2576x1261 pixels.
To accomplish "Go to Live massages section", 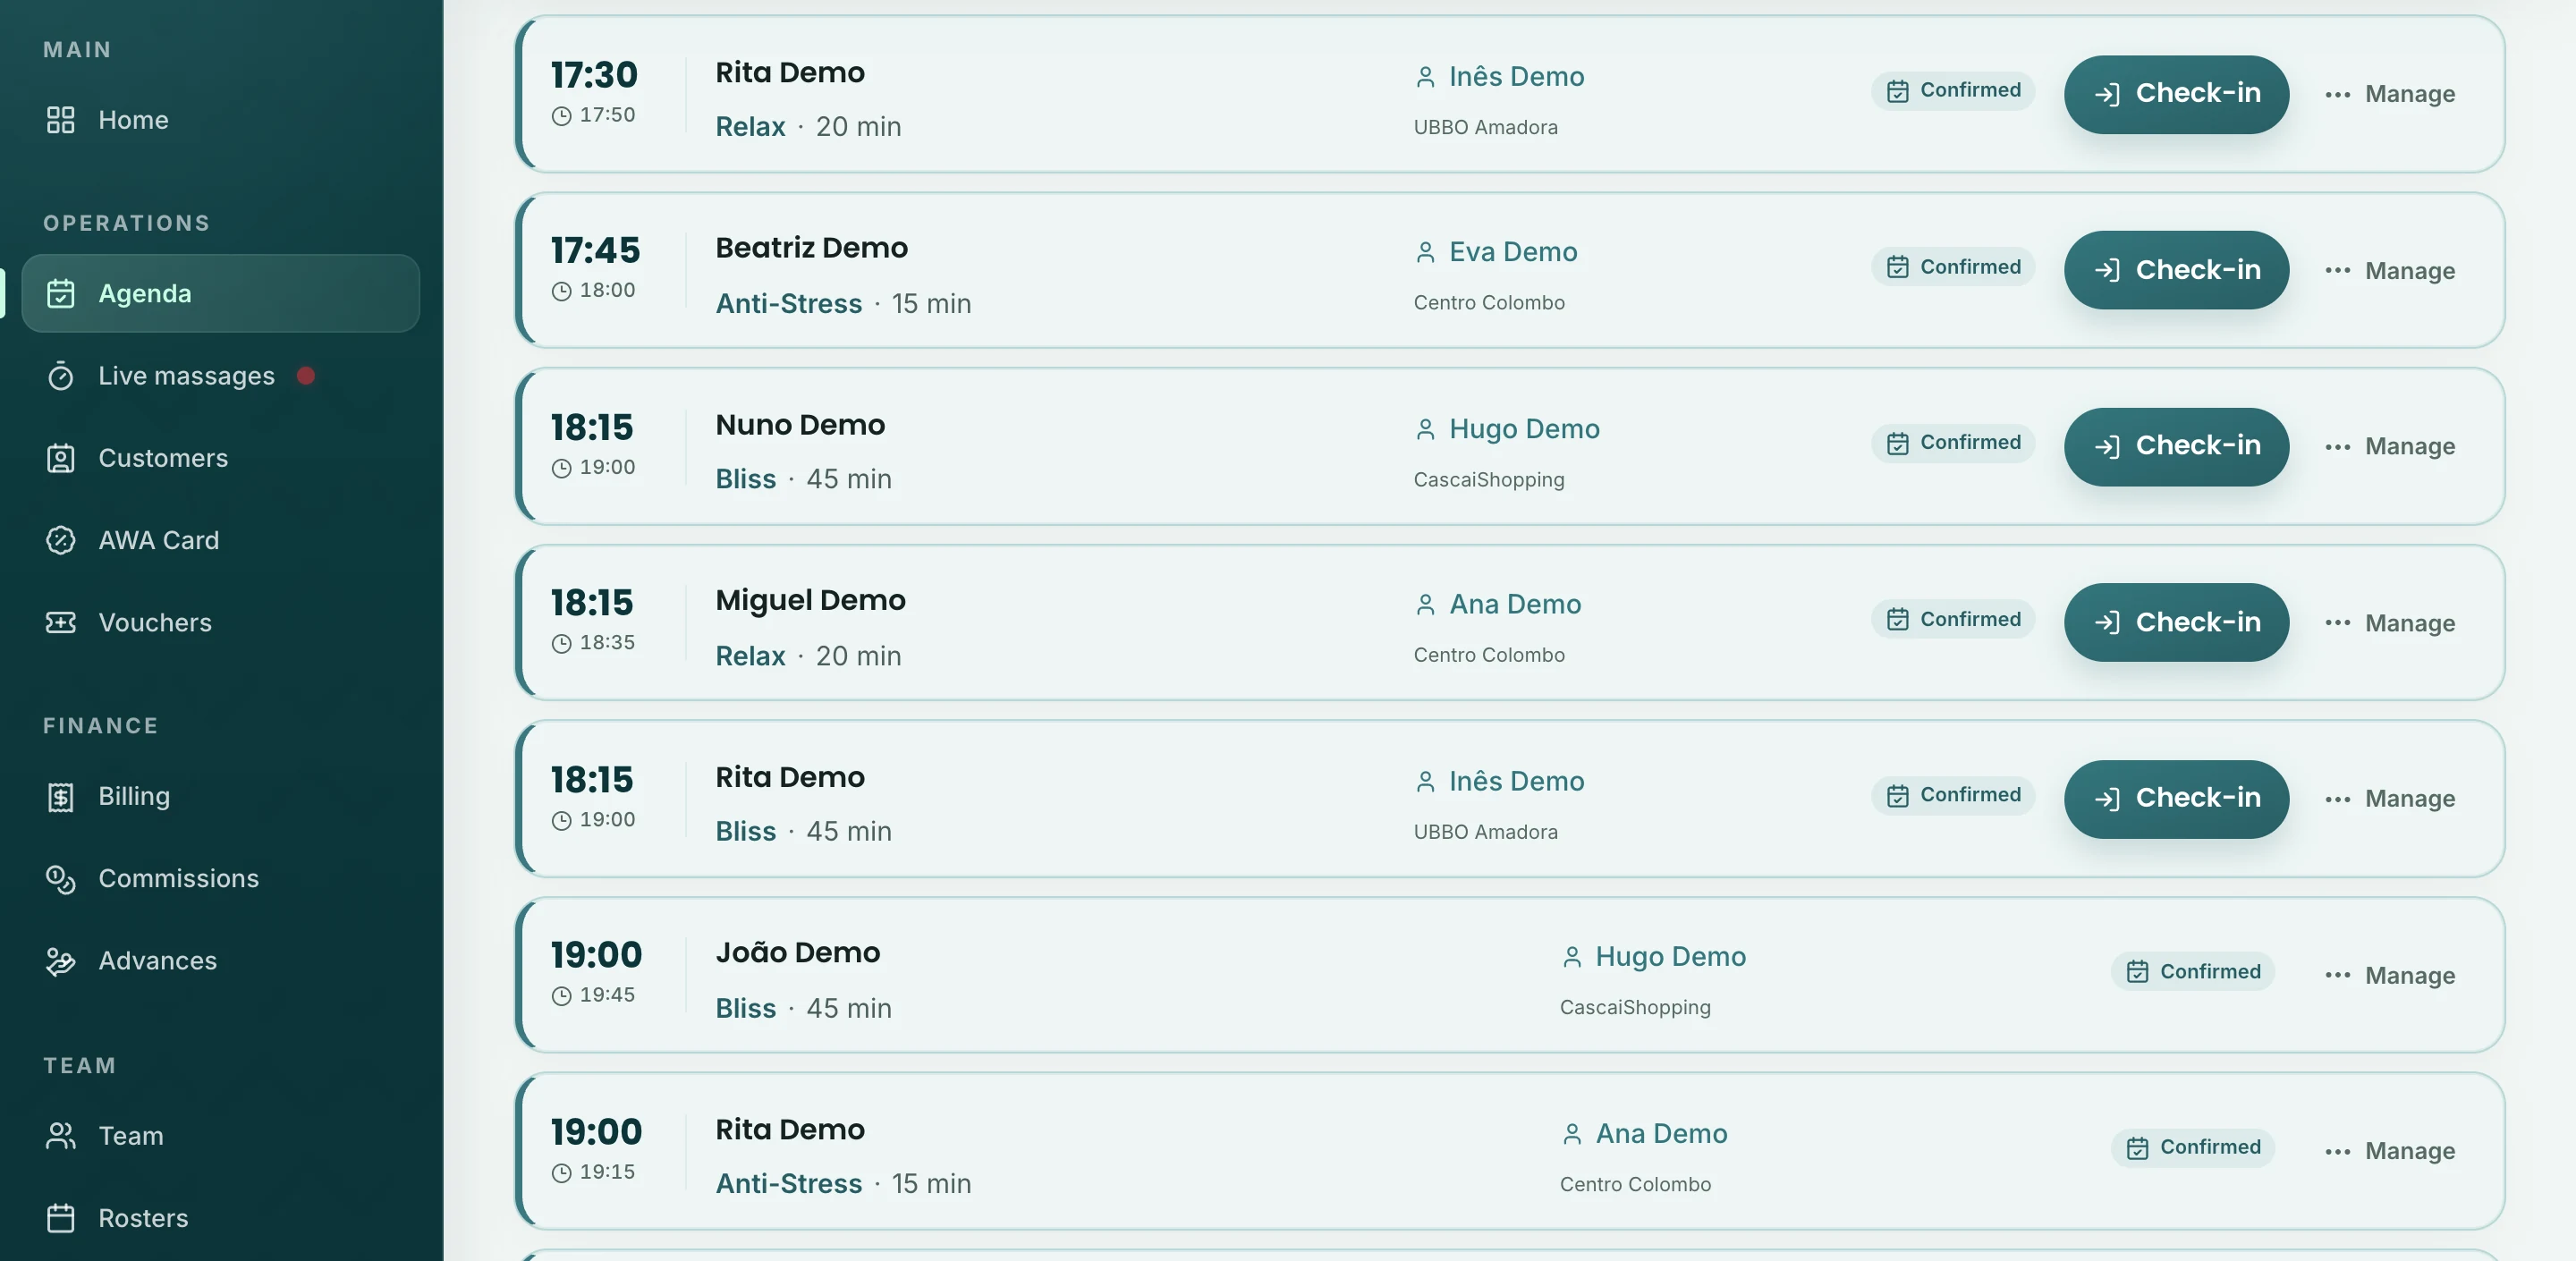I will tap(220, 376).
